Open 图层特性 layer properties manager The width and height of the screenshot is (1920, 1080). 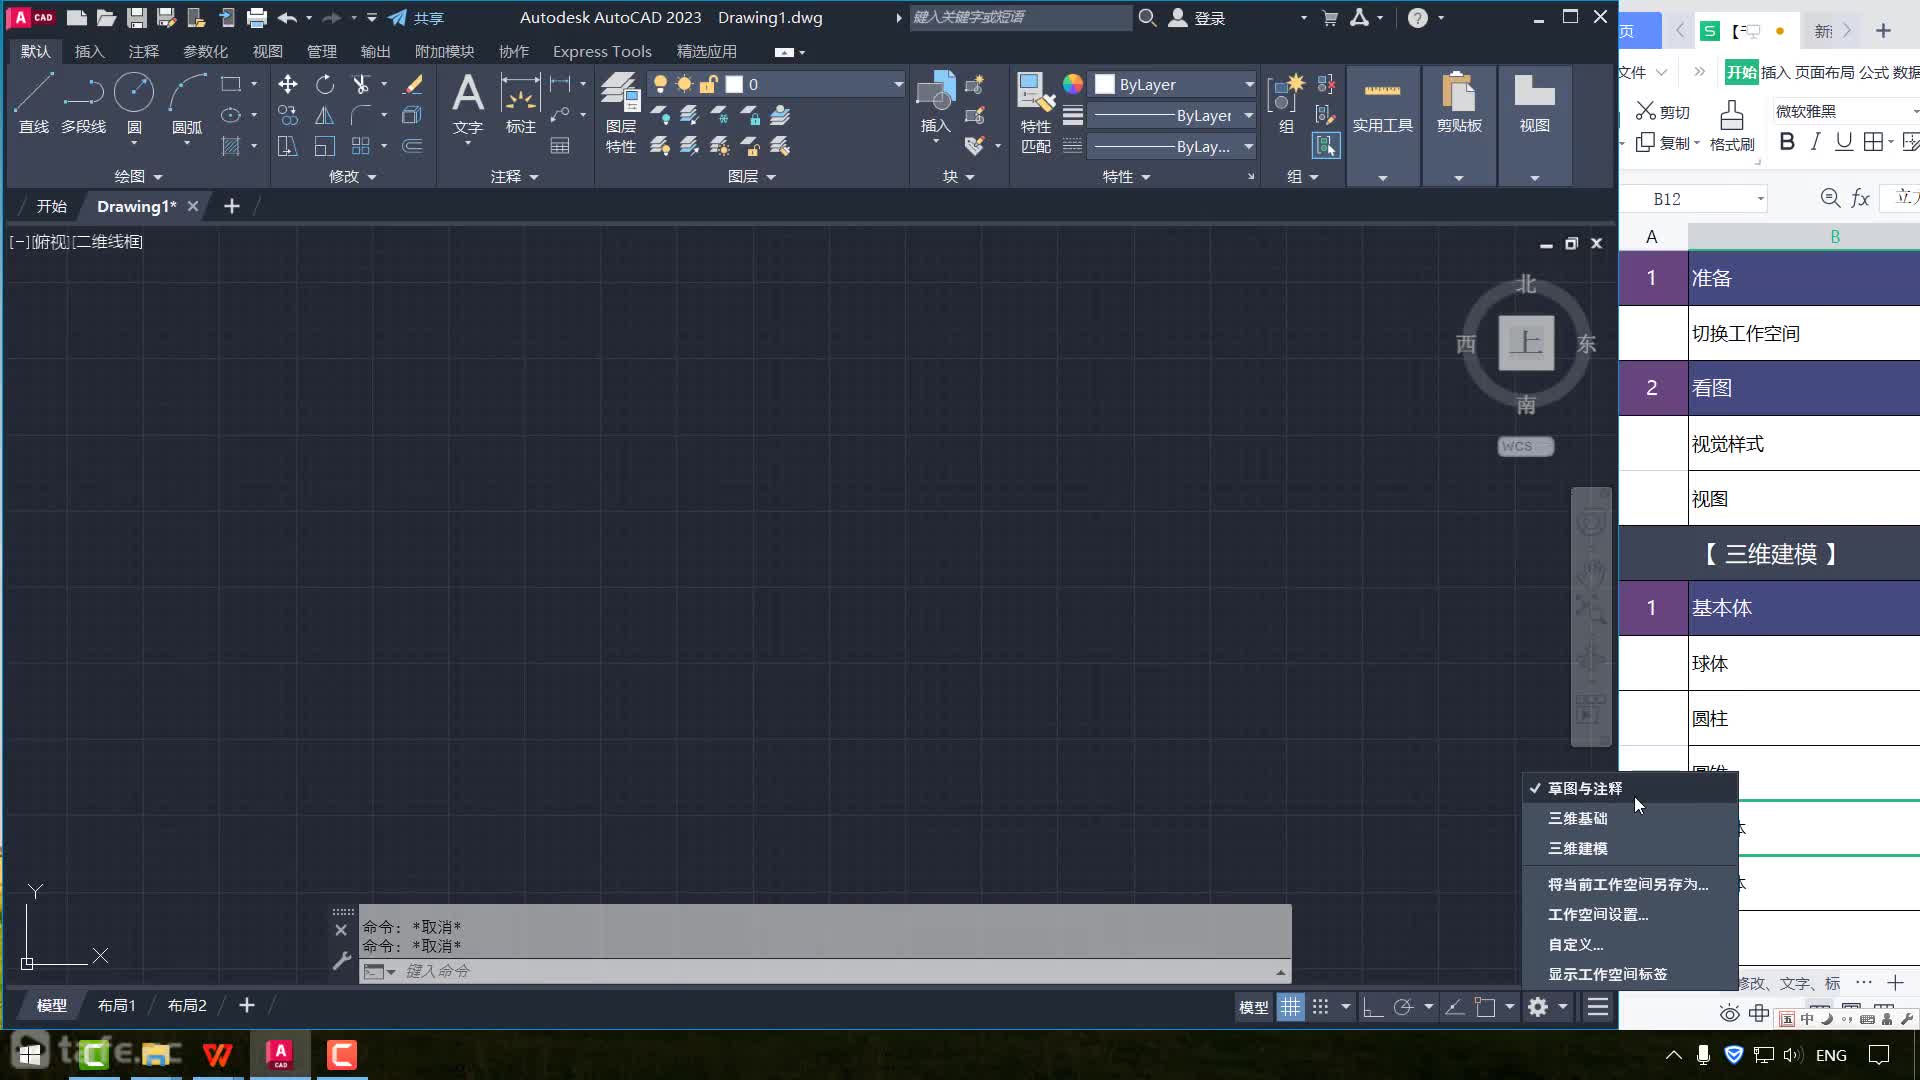pyautogui.click(x=621, y=112)
